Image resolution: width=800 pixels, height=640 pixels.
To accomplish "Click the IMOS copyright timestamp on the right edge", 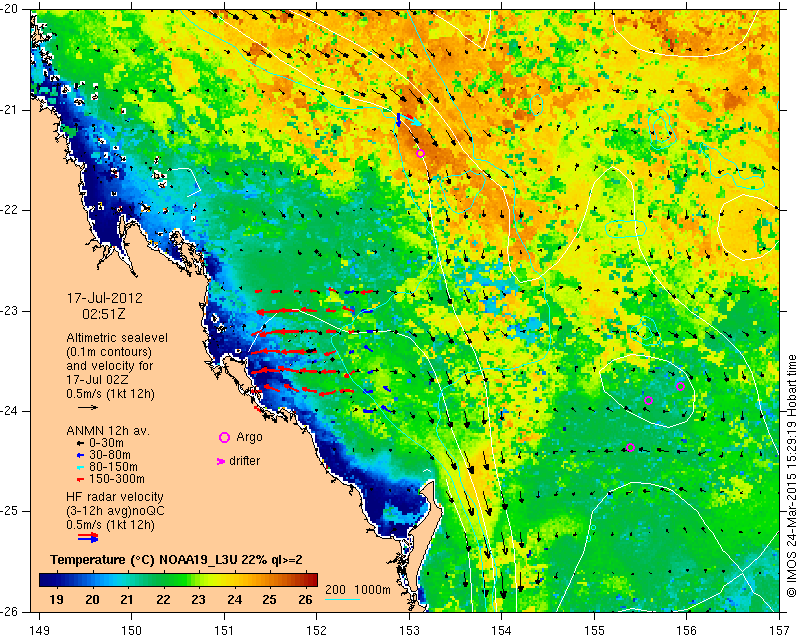I will coord(792,476).
